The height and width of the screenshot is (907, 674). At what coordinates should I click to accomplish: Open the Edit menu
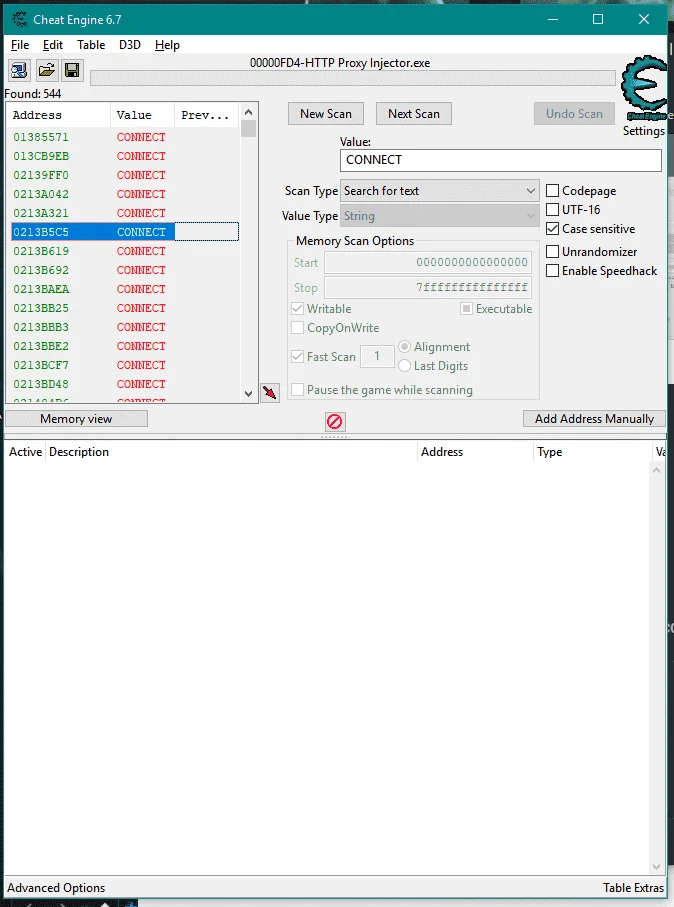tap(53, 45)
